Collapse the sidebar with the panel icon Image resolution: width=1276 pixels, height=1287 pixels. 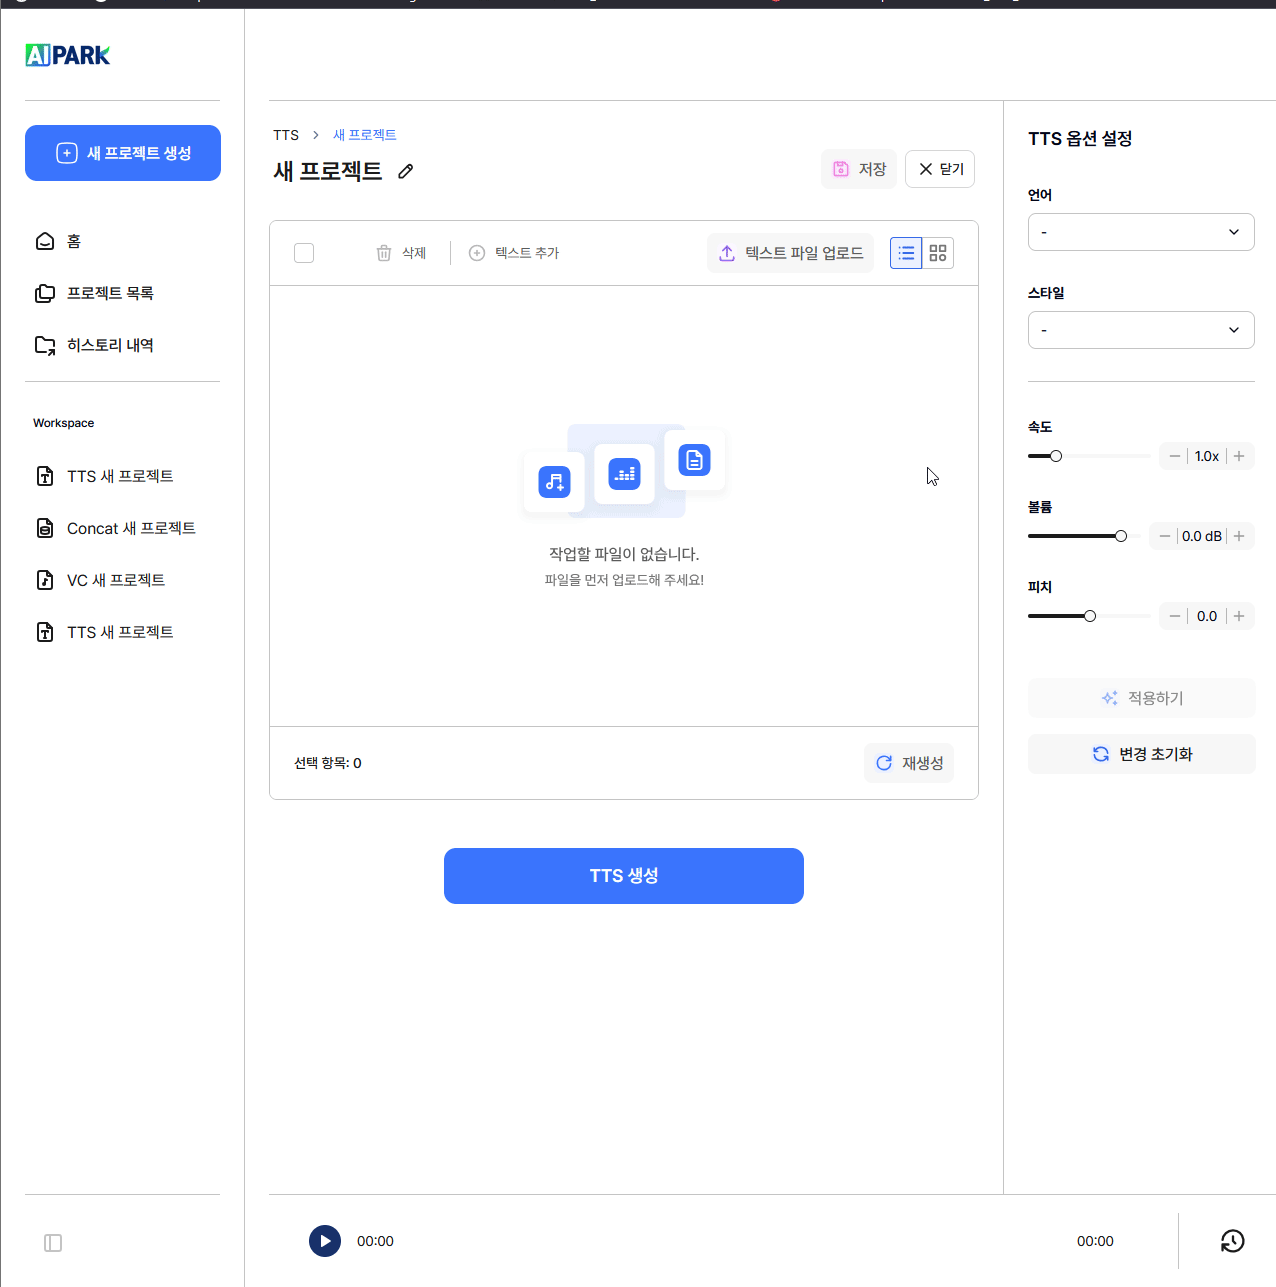53,1243
